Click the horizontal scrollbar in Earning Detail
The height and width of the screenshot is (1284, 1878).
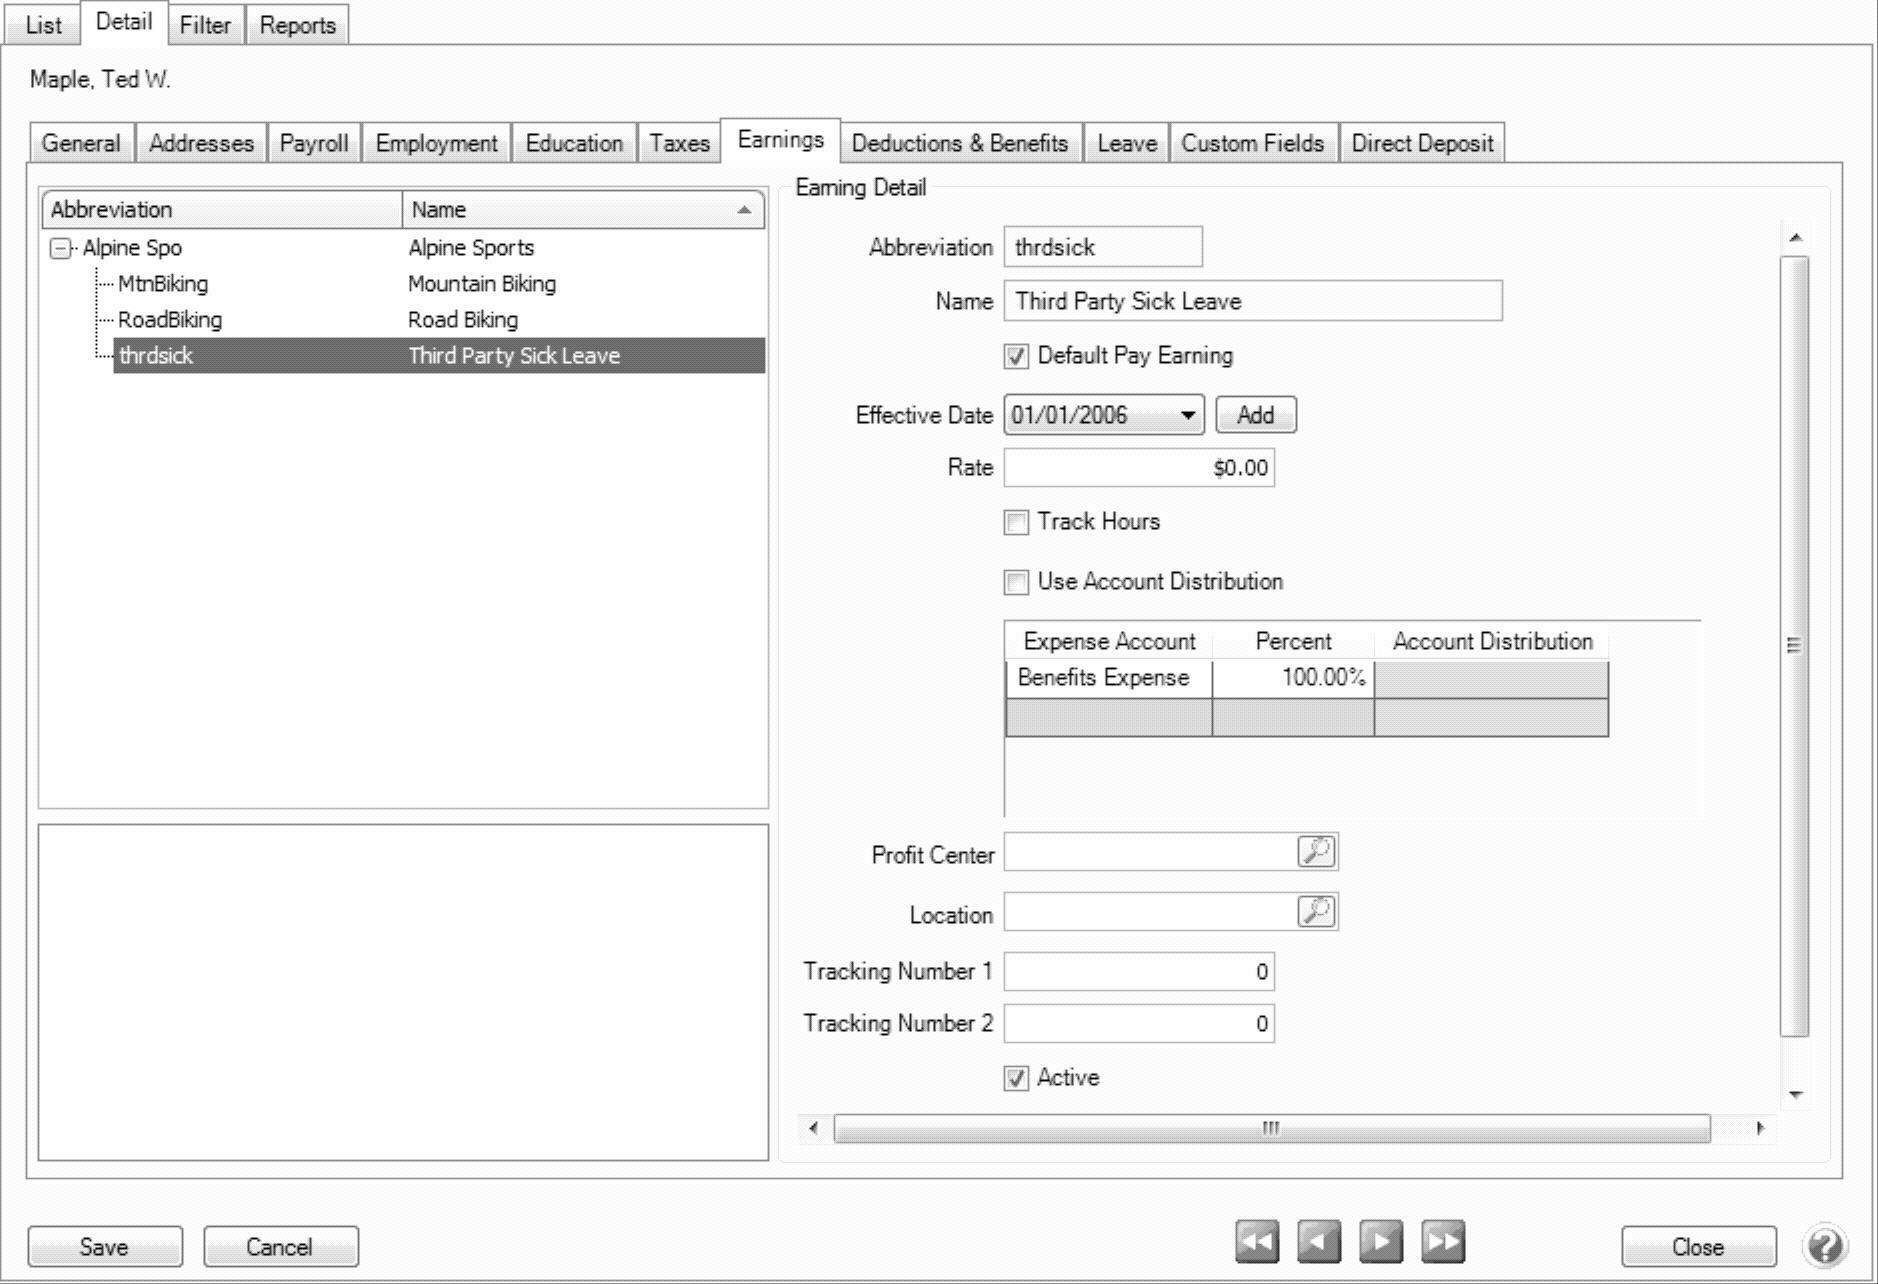(x=1271, y=1129)
